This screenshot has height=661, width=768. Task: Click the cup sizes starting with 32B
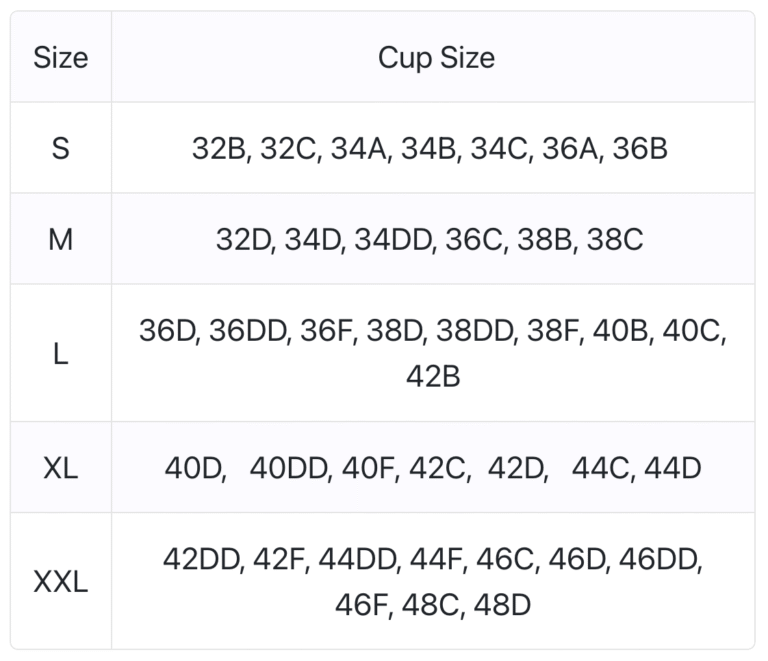click(430, 148)
